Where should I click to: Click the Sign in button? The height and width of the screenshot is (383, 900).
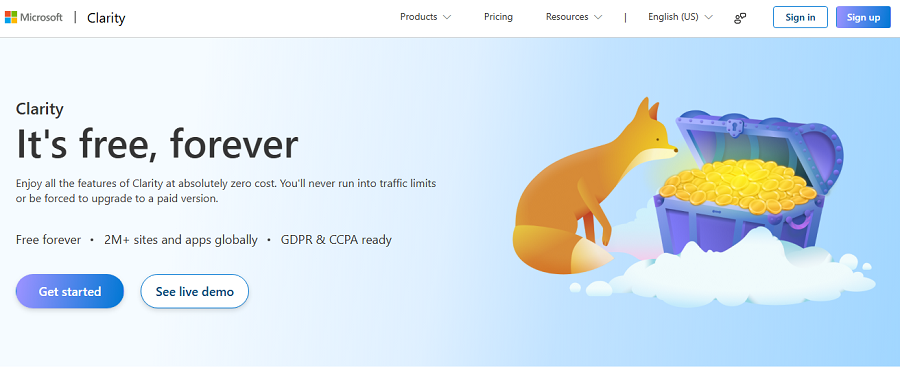click(x=800, y=17)
